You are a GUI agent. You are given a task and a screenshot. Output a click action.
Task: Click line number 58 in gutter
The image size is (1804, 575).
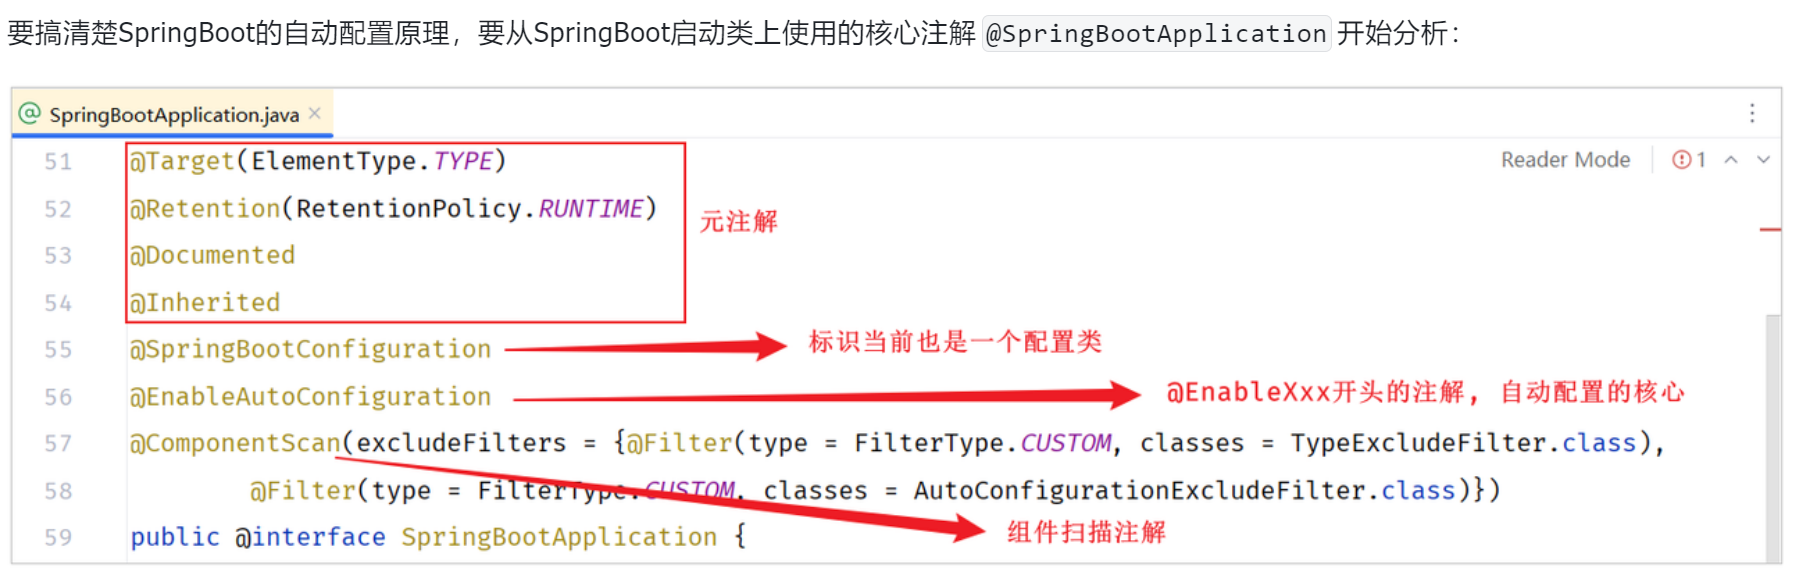pos(58,491)
